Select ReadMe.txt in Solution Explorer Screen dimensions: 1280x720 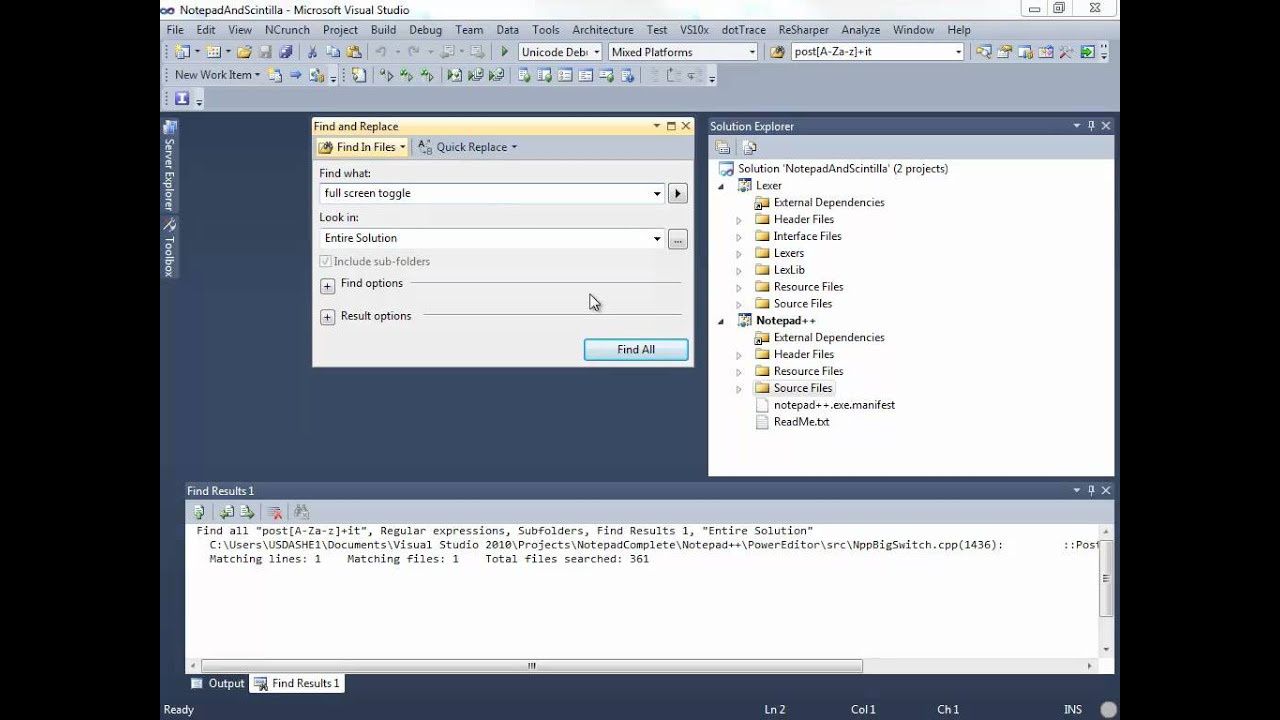pyautogui.click(x=801, y=422)
